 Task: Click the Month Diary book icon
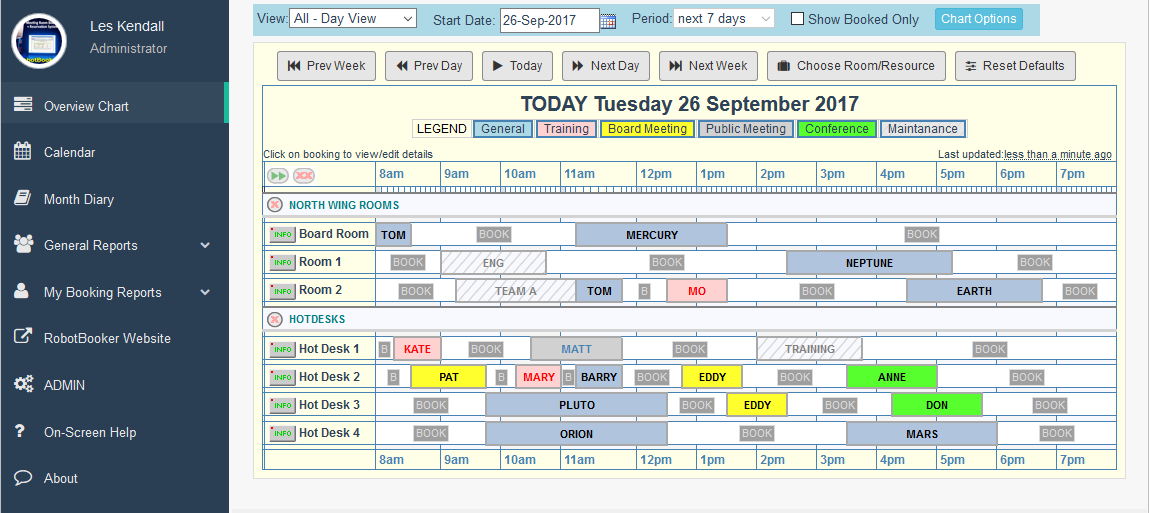pyautogui.click(x=23, y=199)
